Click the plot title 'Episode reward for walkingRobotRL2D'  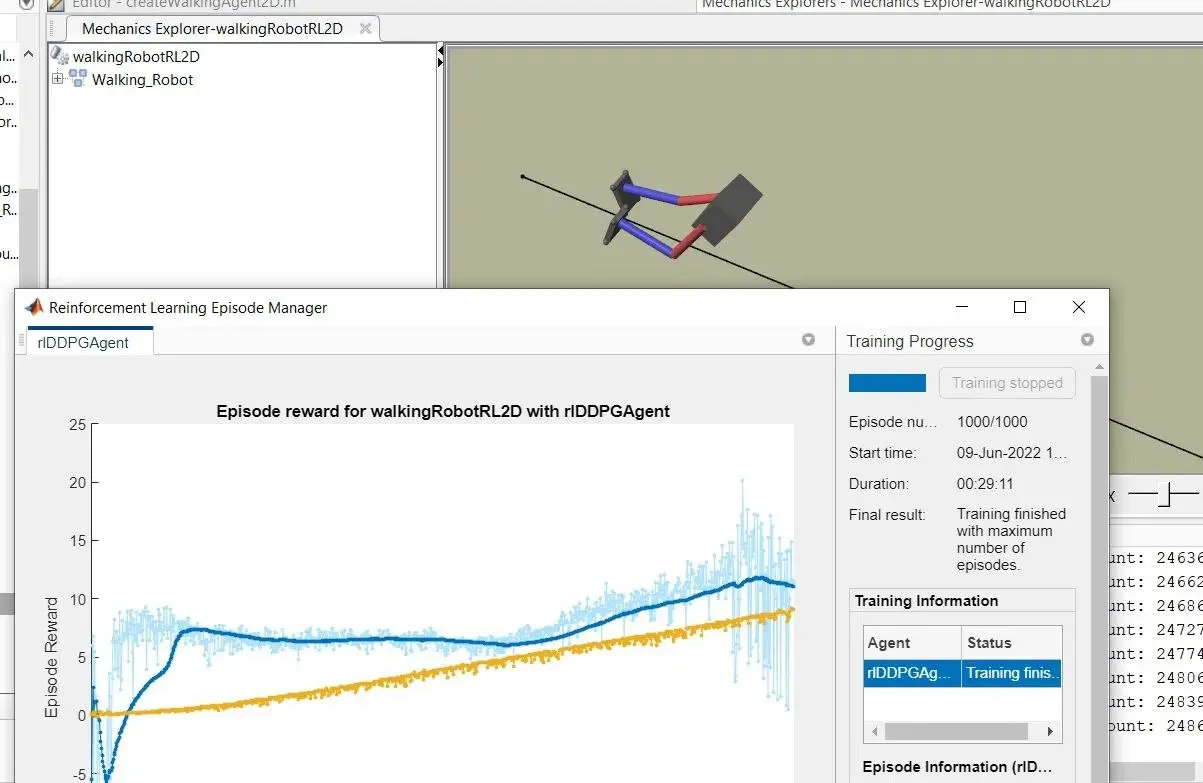point(442,411)
